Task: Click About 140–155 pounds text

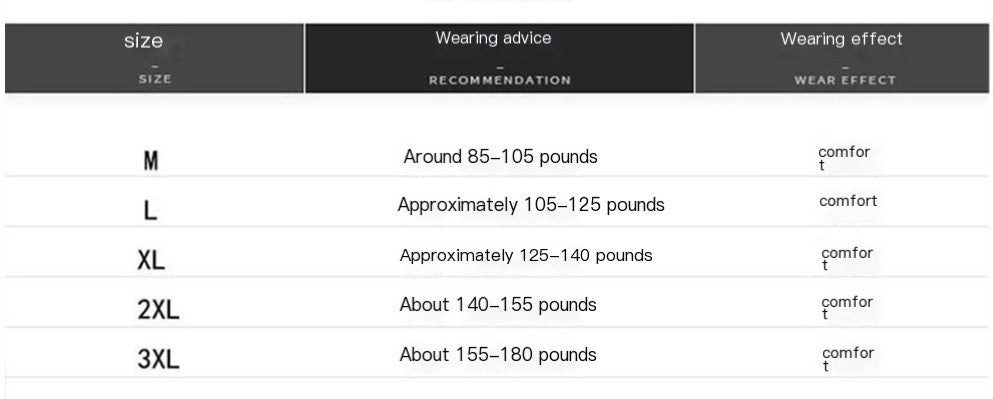Action: [x=498, y=305]
